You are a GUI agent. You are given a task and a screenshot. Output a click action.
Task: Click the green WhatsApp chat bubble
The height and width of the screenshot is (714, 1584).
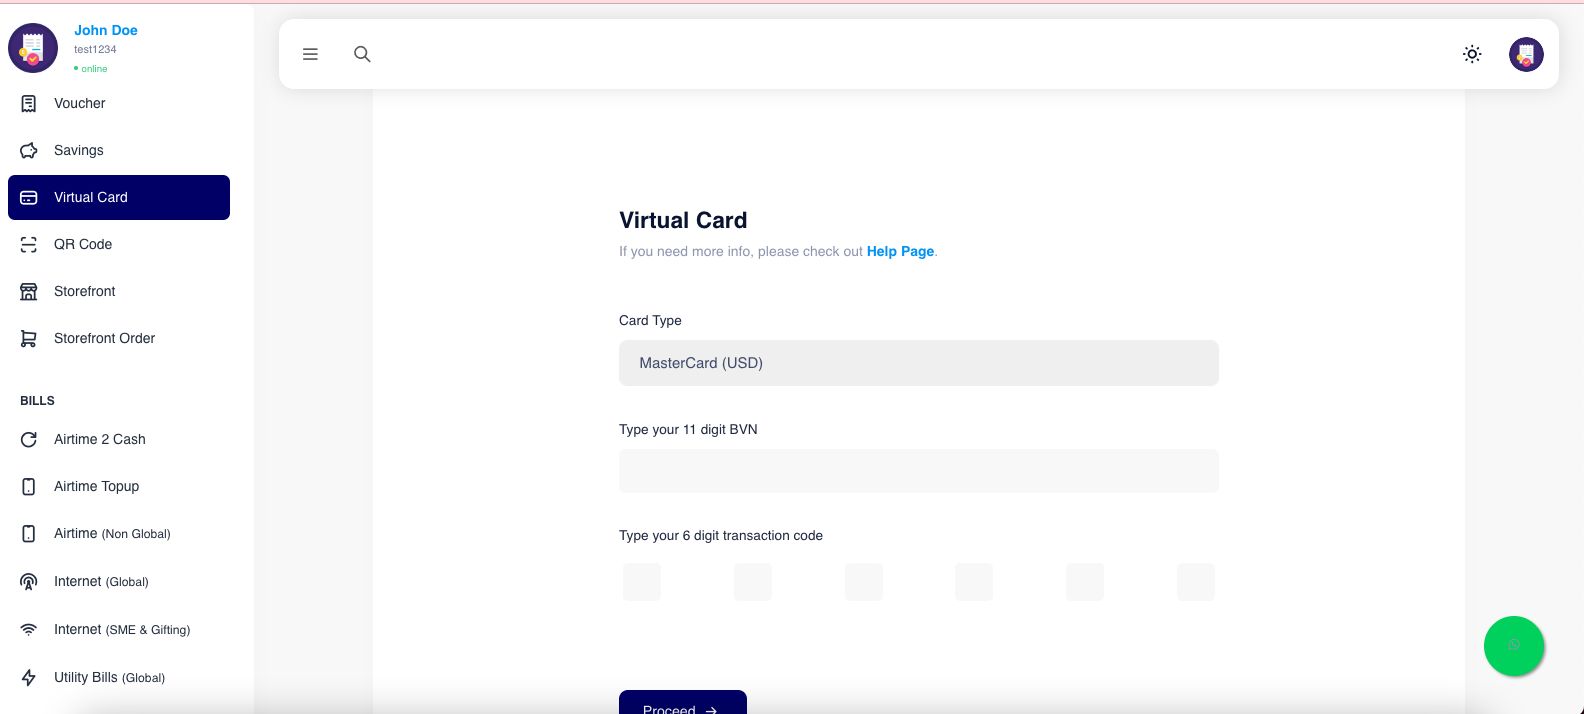[1513, 645]
